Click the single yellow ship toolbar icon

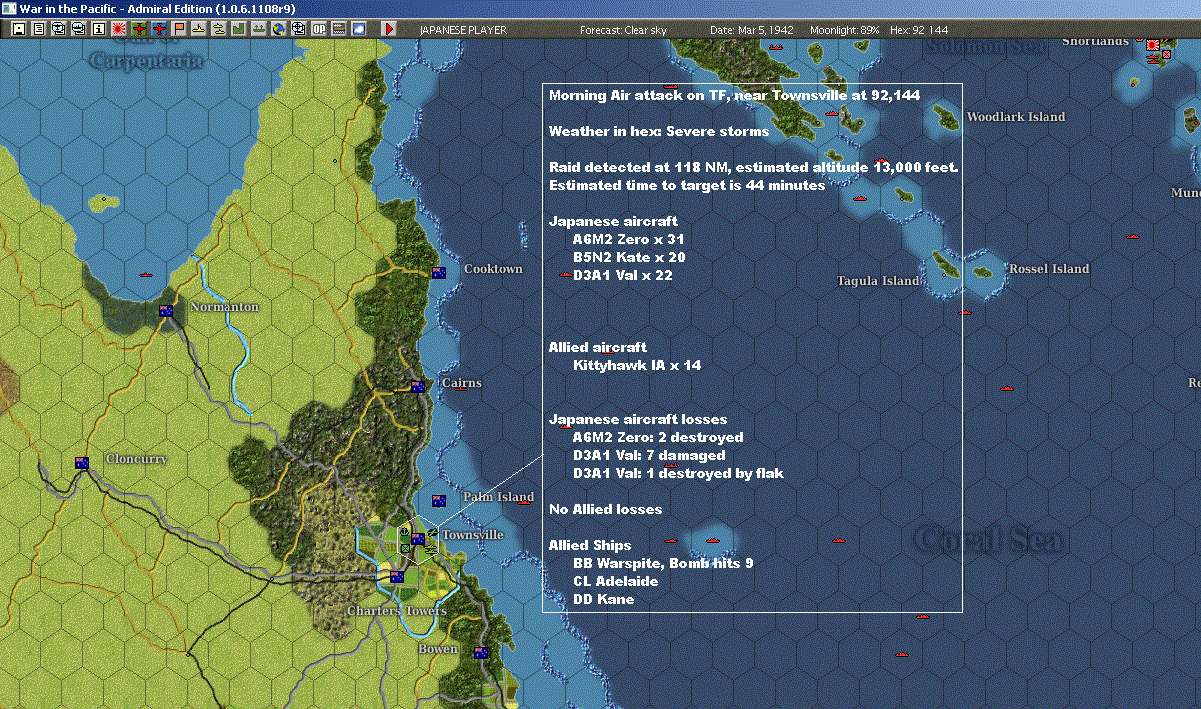click(199, 29)
